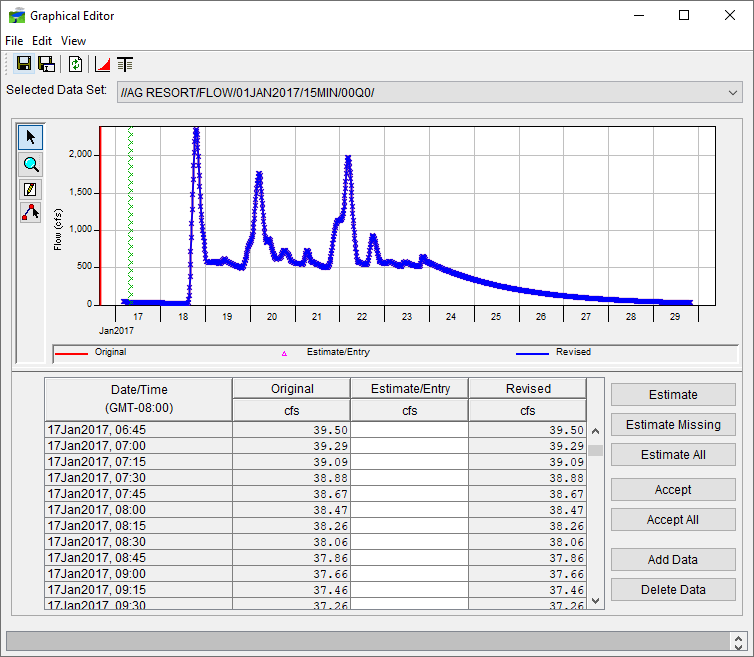Viewport: 754px width, 657px height.
Task: Select the magnifier zoom tool
Action: coord(31,164)
